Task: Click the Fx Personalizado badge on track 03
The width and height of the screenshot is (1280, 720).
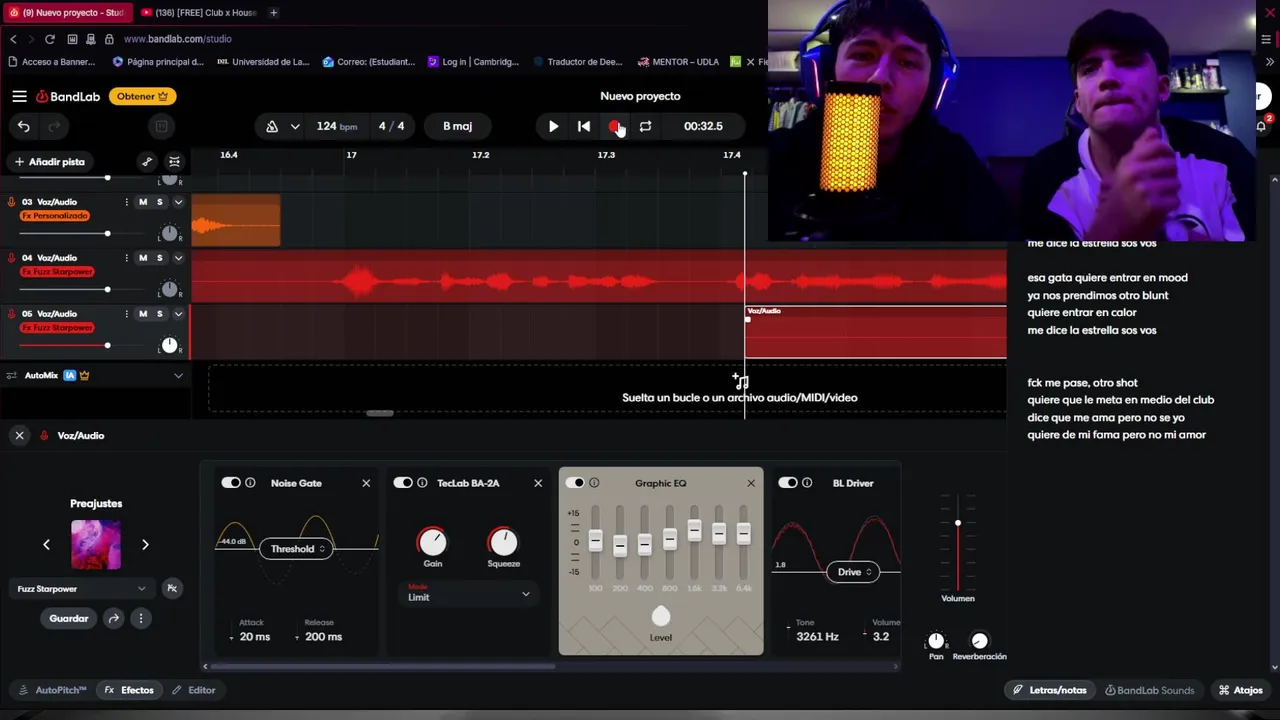Action: click(x=55, y=216)
